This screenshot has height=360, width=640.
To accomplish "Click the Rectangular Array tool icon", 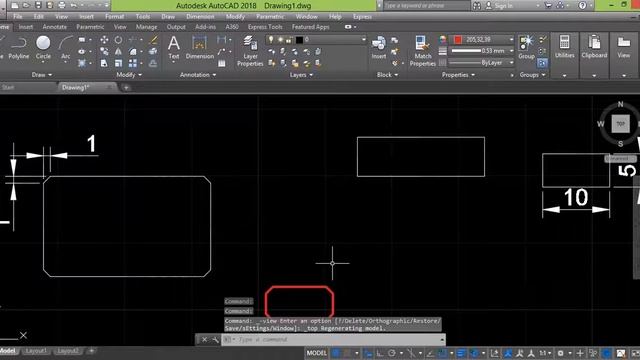I will click(x=133, y=63).
